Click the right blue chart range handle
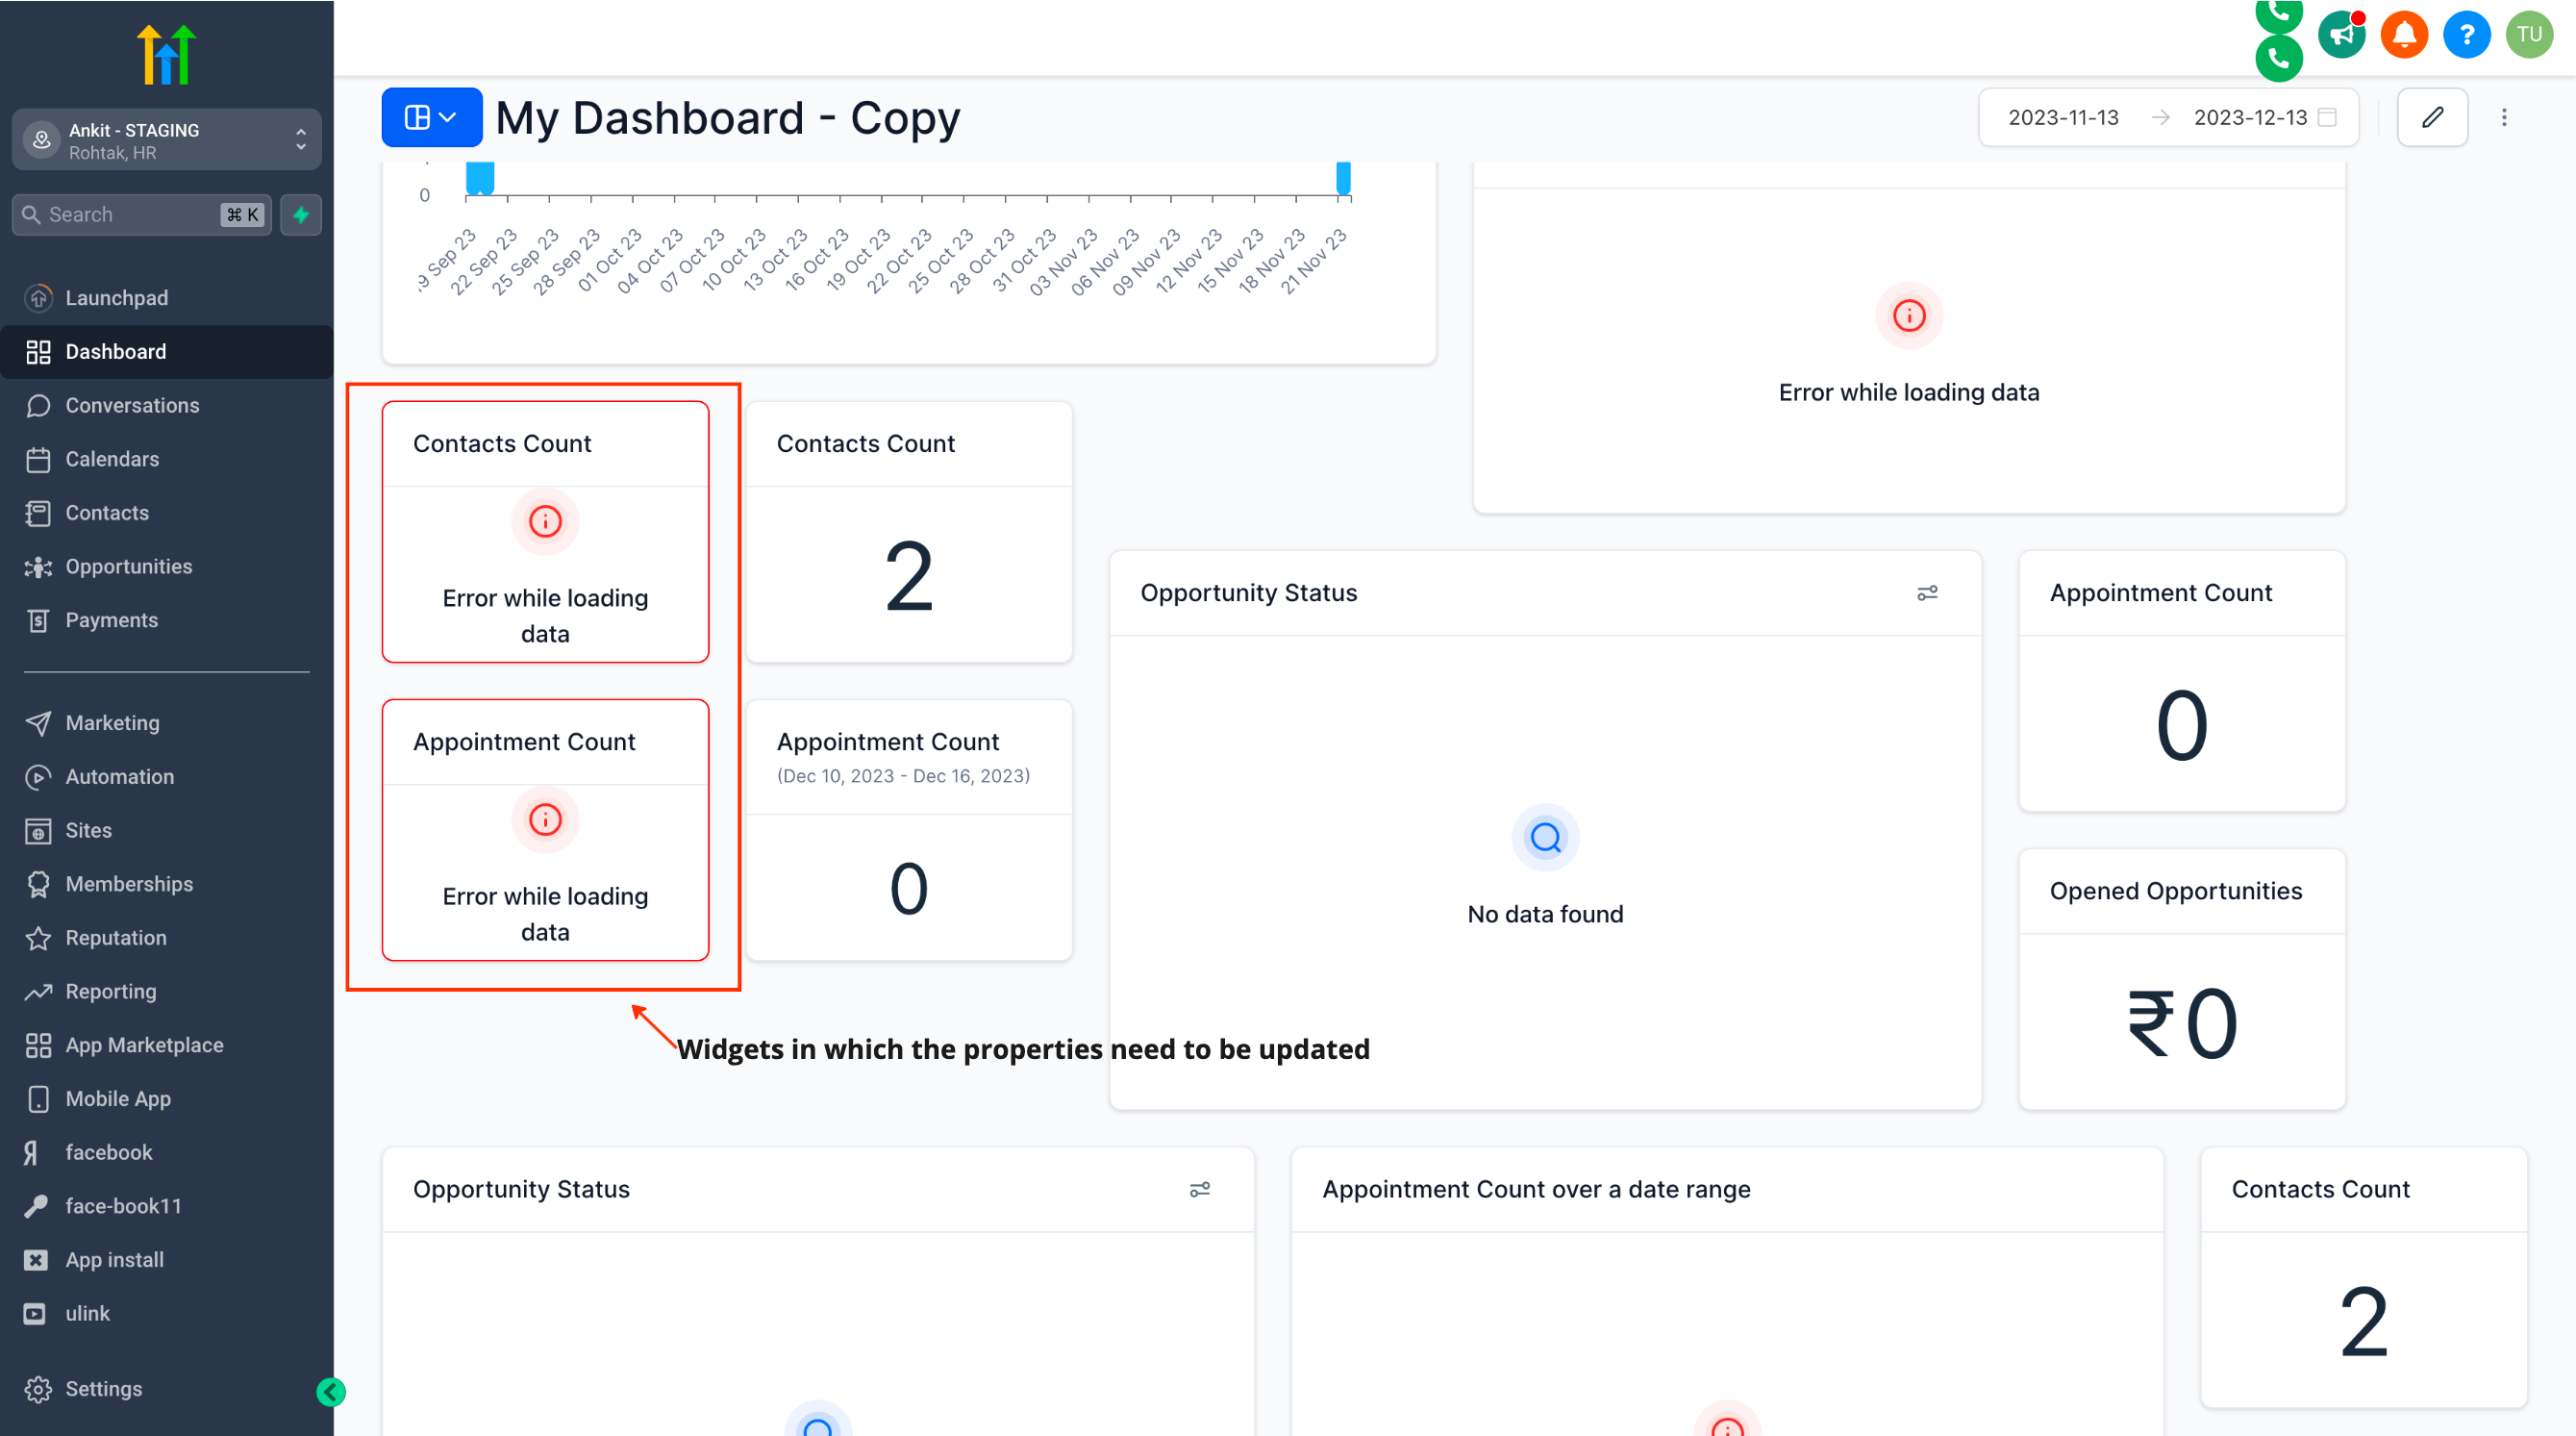Image resolution: width=2576 pixels, height=1436 pixels. tap(1342, 178)
